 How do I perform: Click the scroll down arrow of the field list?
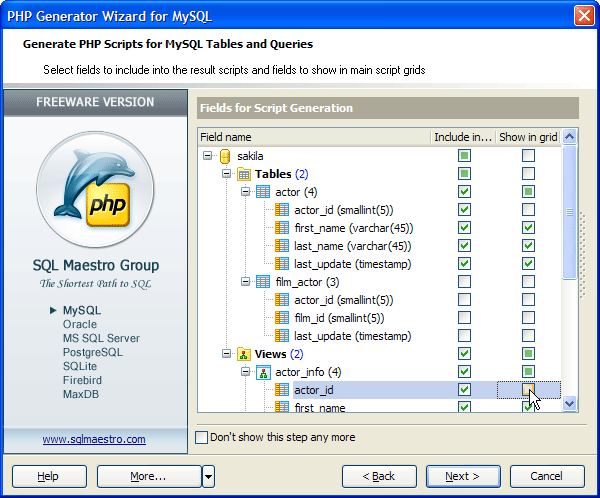point(569,403)
